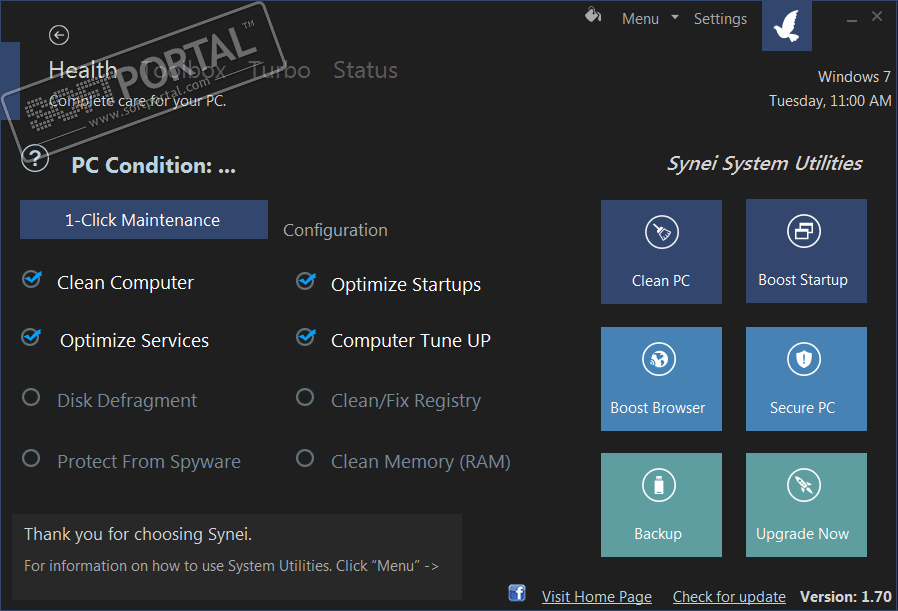Screen dimensions: 898x611
Task: Enable the Disk Defragment option
Action: pyautogui.click(x=32, y=398)
